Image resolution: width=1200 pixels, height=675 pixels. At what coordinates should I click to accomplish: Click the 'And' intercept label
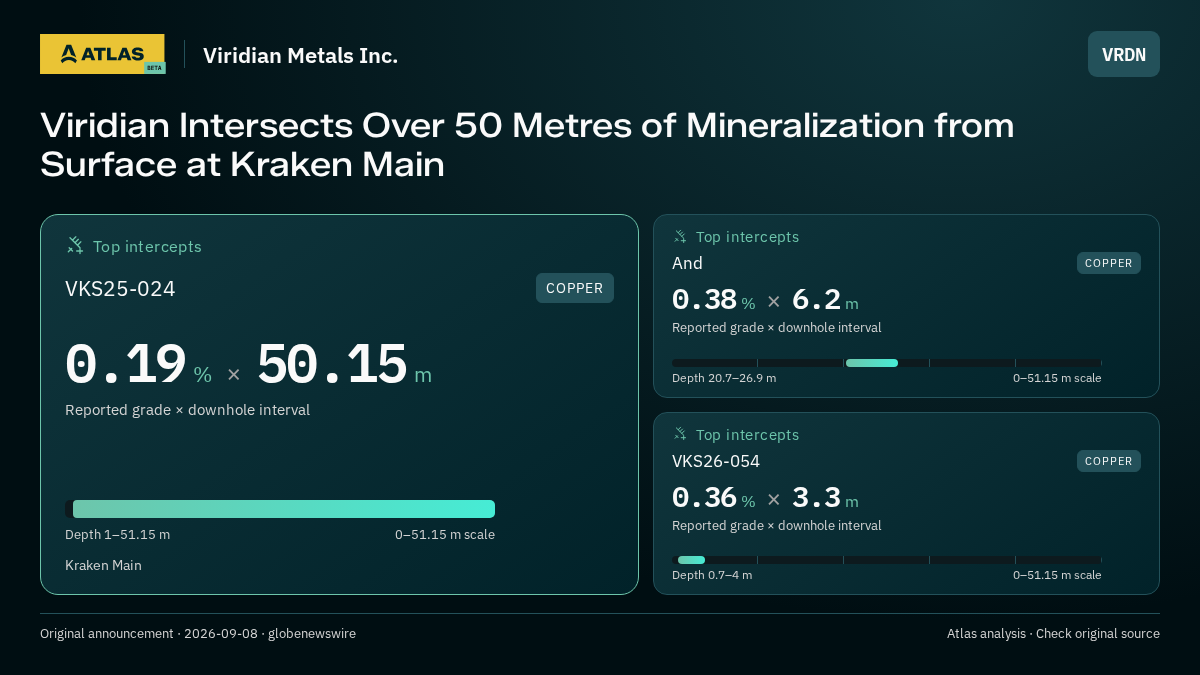[x=687, y=263]
